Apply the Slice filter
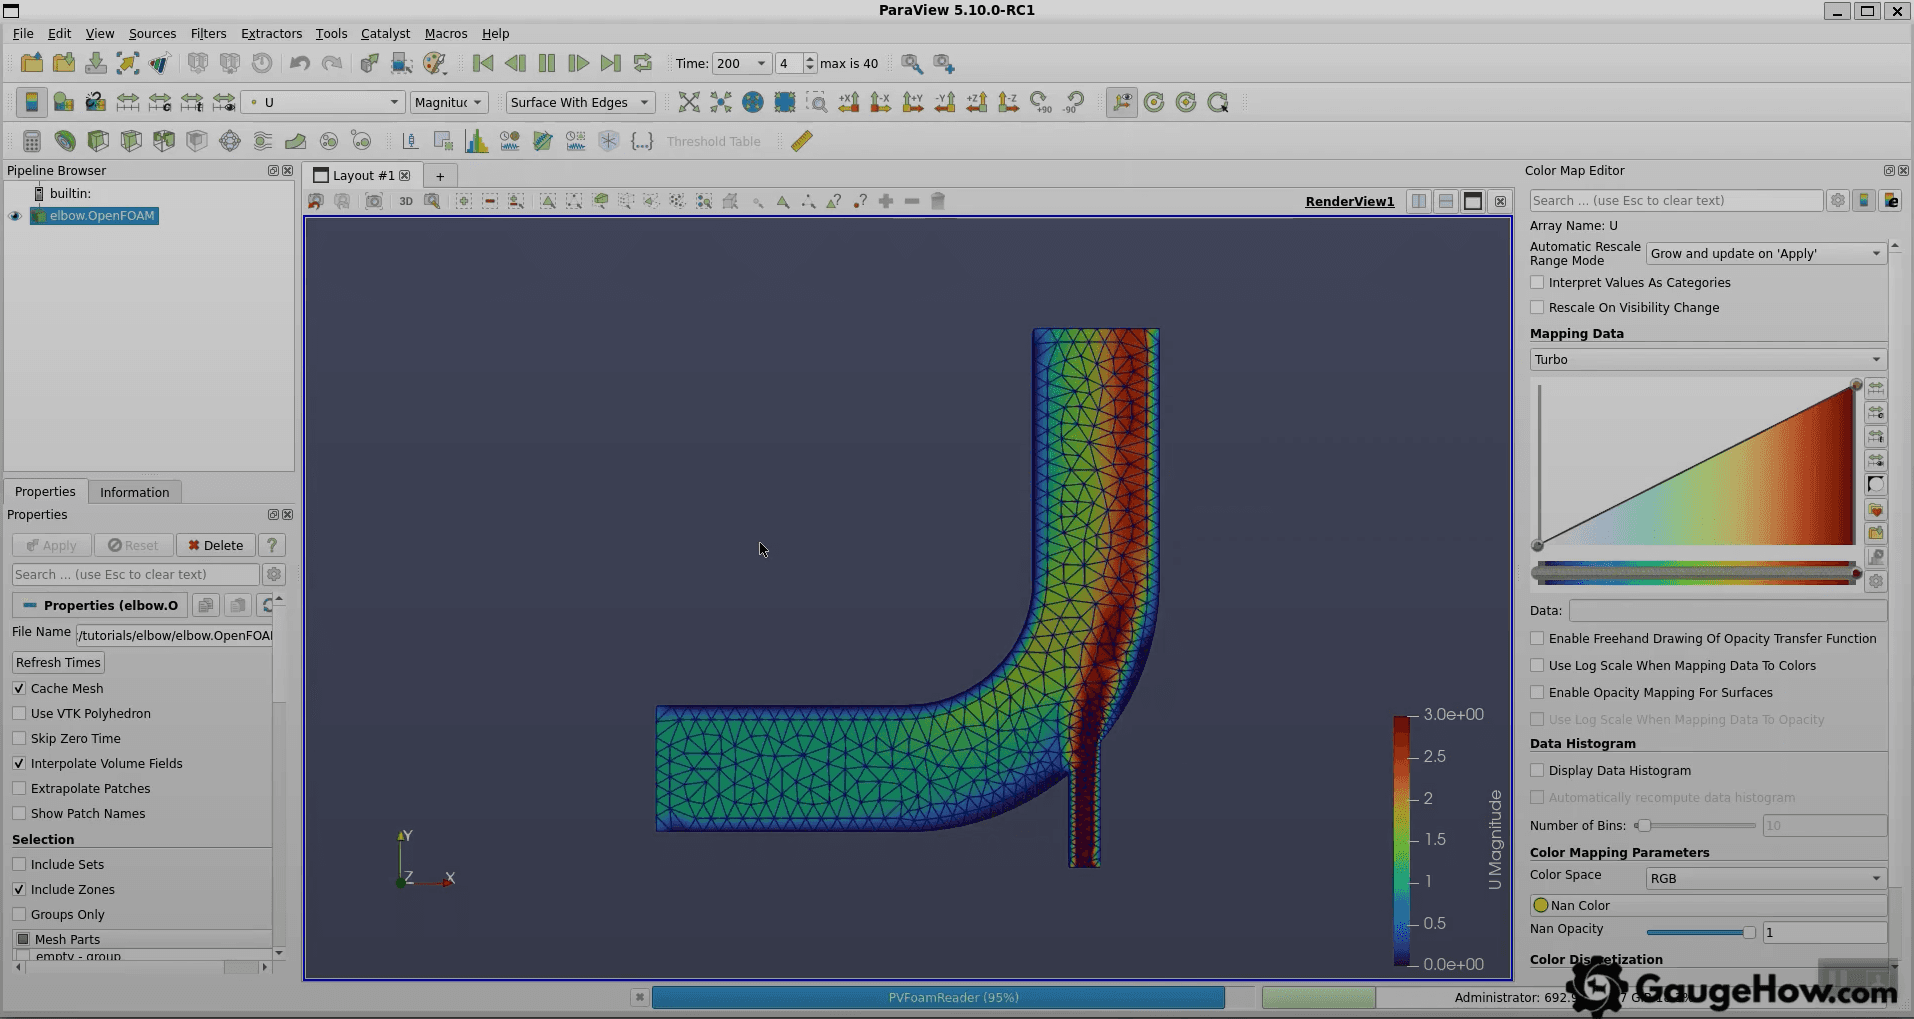Viewport: 1914px width, 1019px height. click(x=130, y=140)
